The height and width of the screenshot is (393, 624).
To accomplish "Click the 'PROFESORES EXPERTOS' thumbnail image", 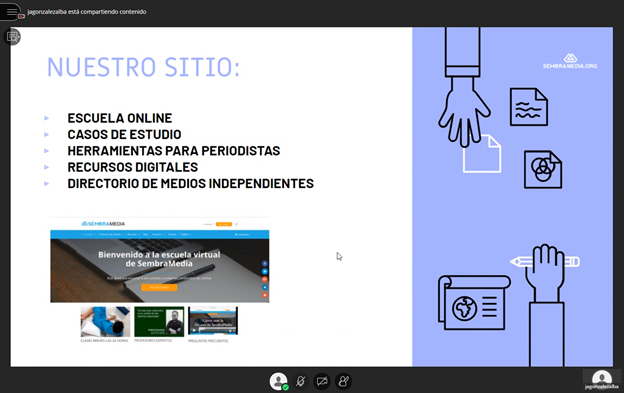I will click(x=159, y=321).
